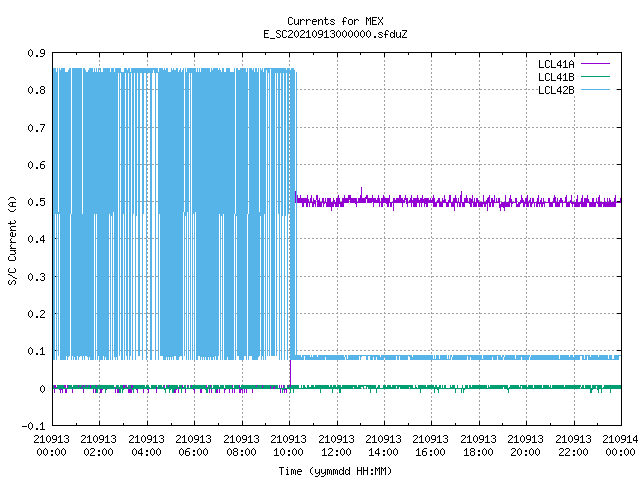The height and width of the screenshot is (480, 640).
Task: Click the 0.4 y-axis tick label
Action: pyautogui.click(x=36, y=239)
